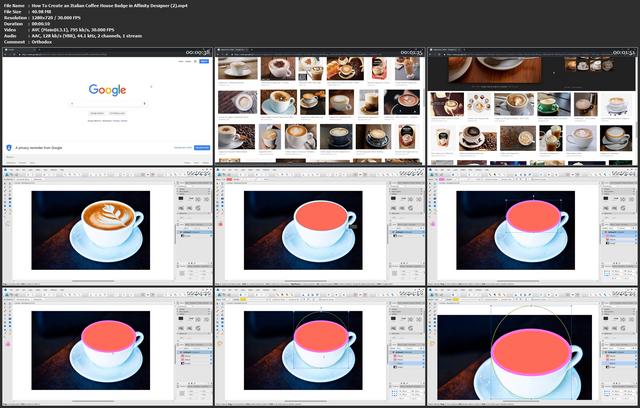Click the black fill swatch in last frame's panel
Image resolution: width=640 pixels, height=408 pixels.
(606, 318)
